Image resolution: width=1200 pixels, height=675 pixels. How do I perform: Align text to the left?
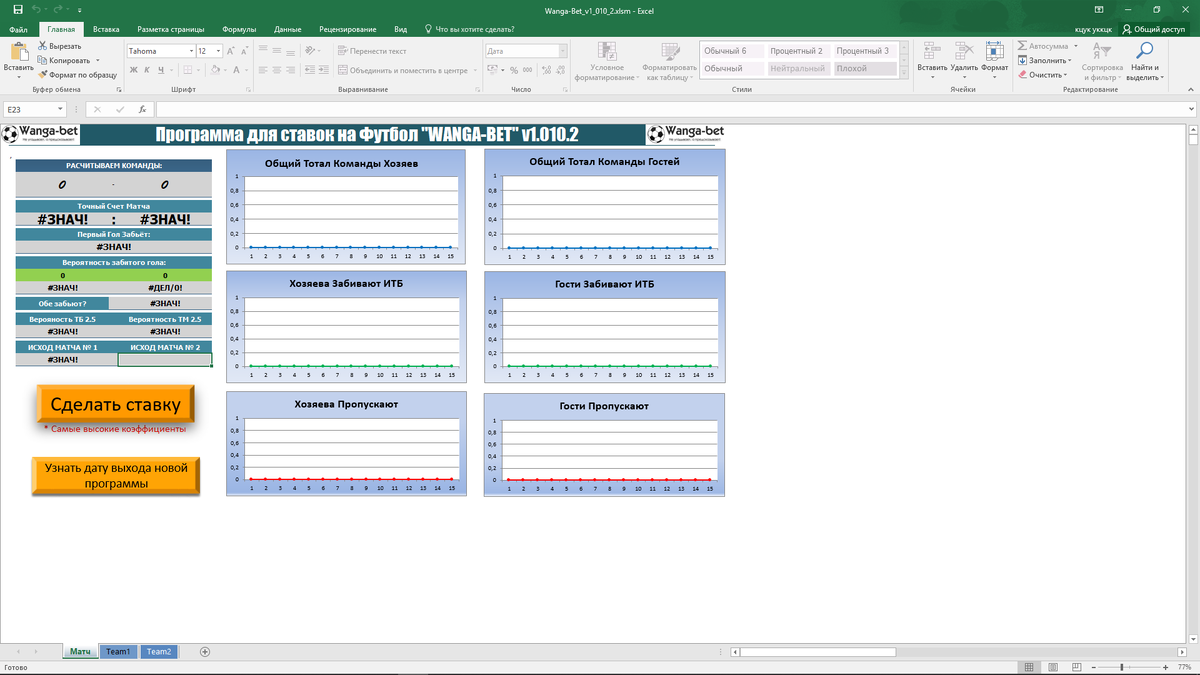click(x=262, y=70)
